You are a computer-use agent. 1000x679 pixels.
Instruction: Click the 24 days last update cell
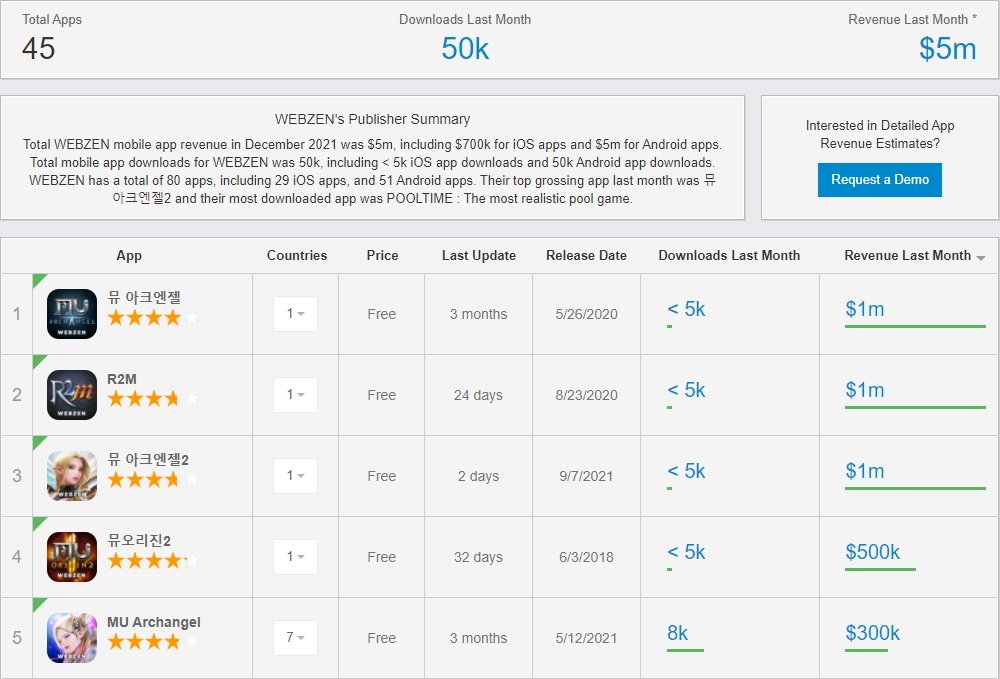478,395
